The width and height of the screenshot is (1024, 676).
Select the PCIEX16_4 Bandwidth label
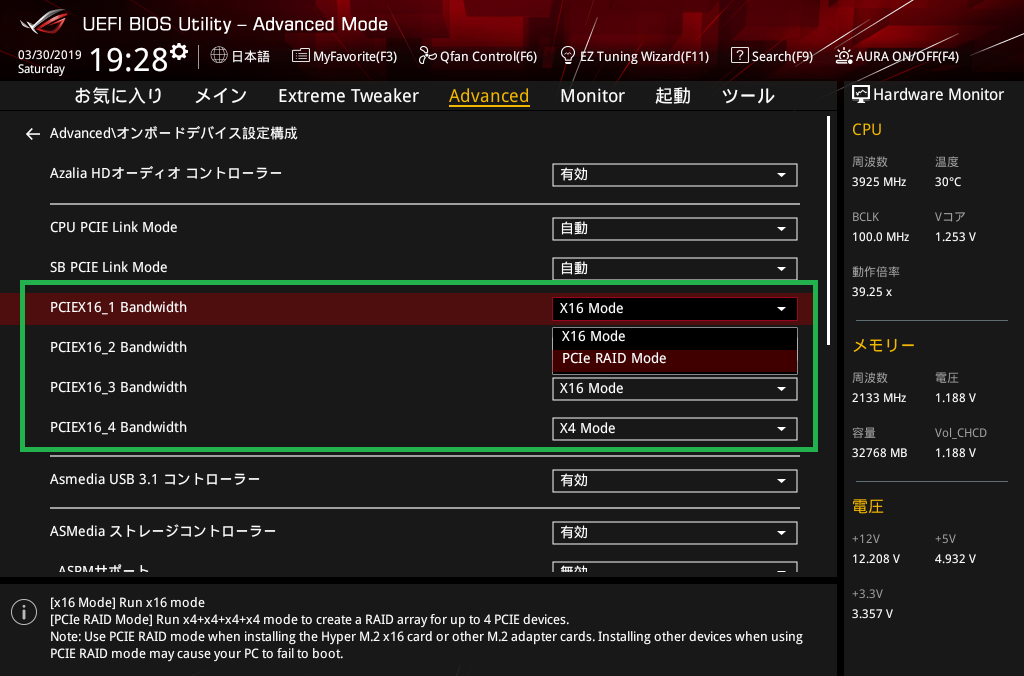tap(118, 427)
